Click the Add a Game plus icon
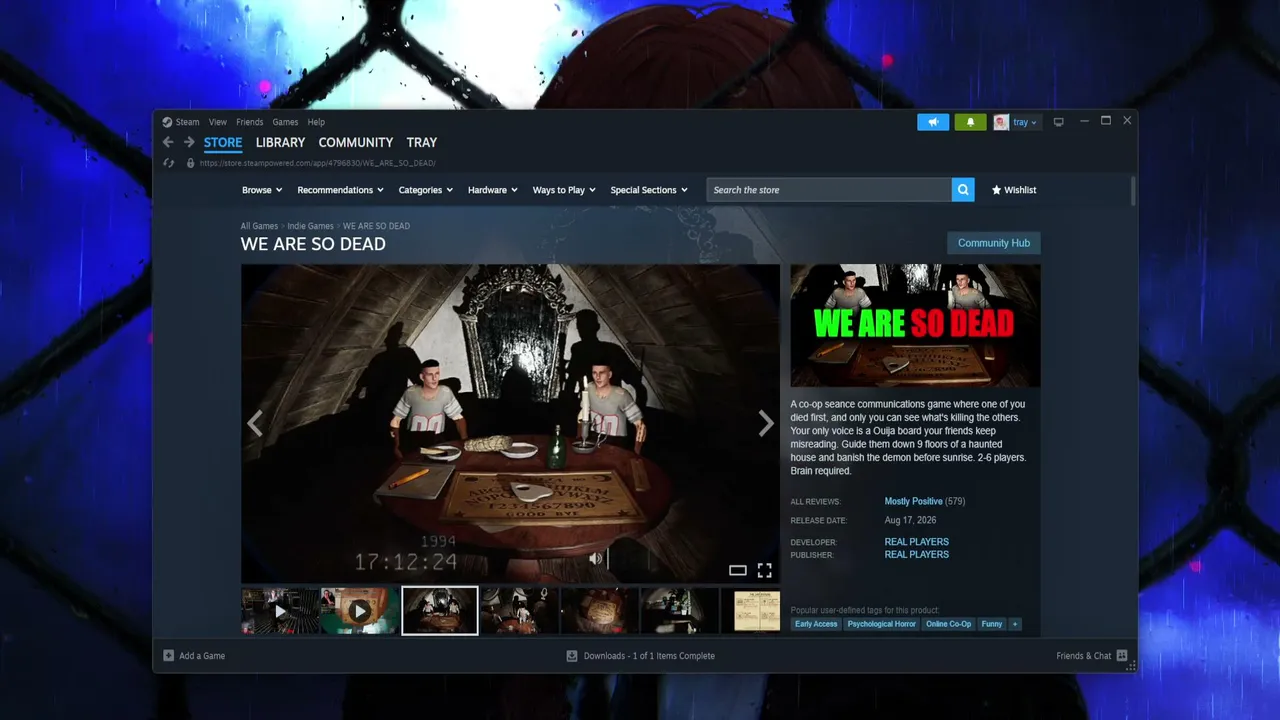The width and height of the screenshot is (1280, 720). coord(168,656)
